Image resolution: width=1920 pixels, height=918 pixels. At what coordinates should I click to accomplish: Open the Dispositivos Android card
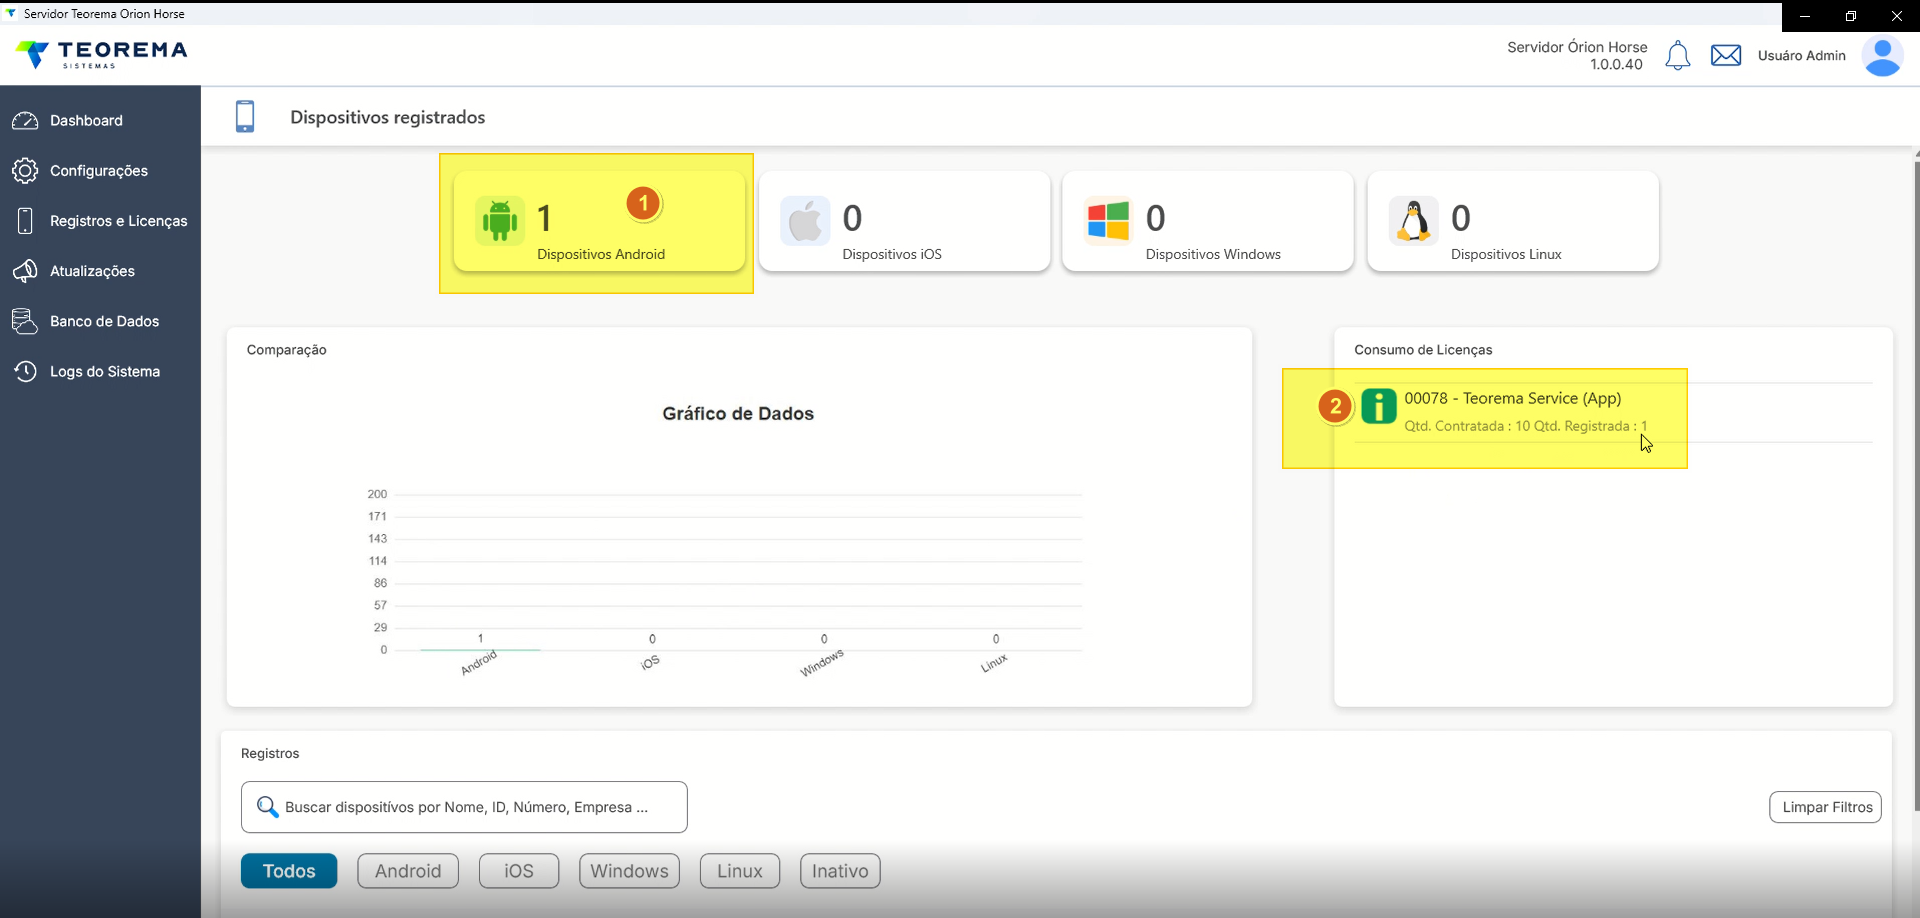(x=599, y=221)
